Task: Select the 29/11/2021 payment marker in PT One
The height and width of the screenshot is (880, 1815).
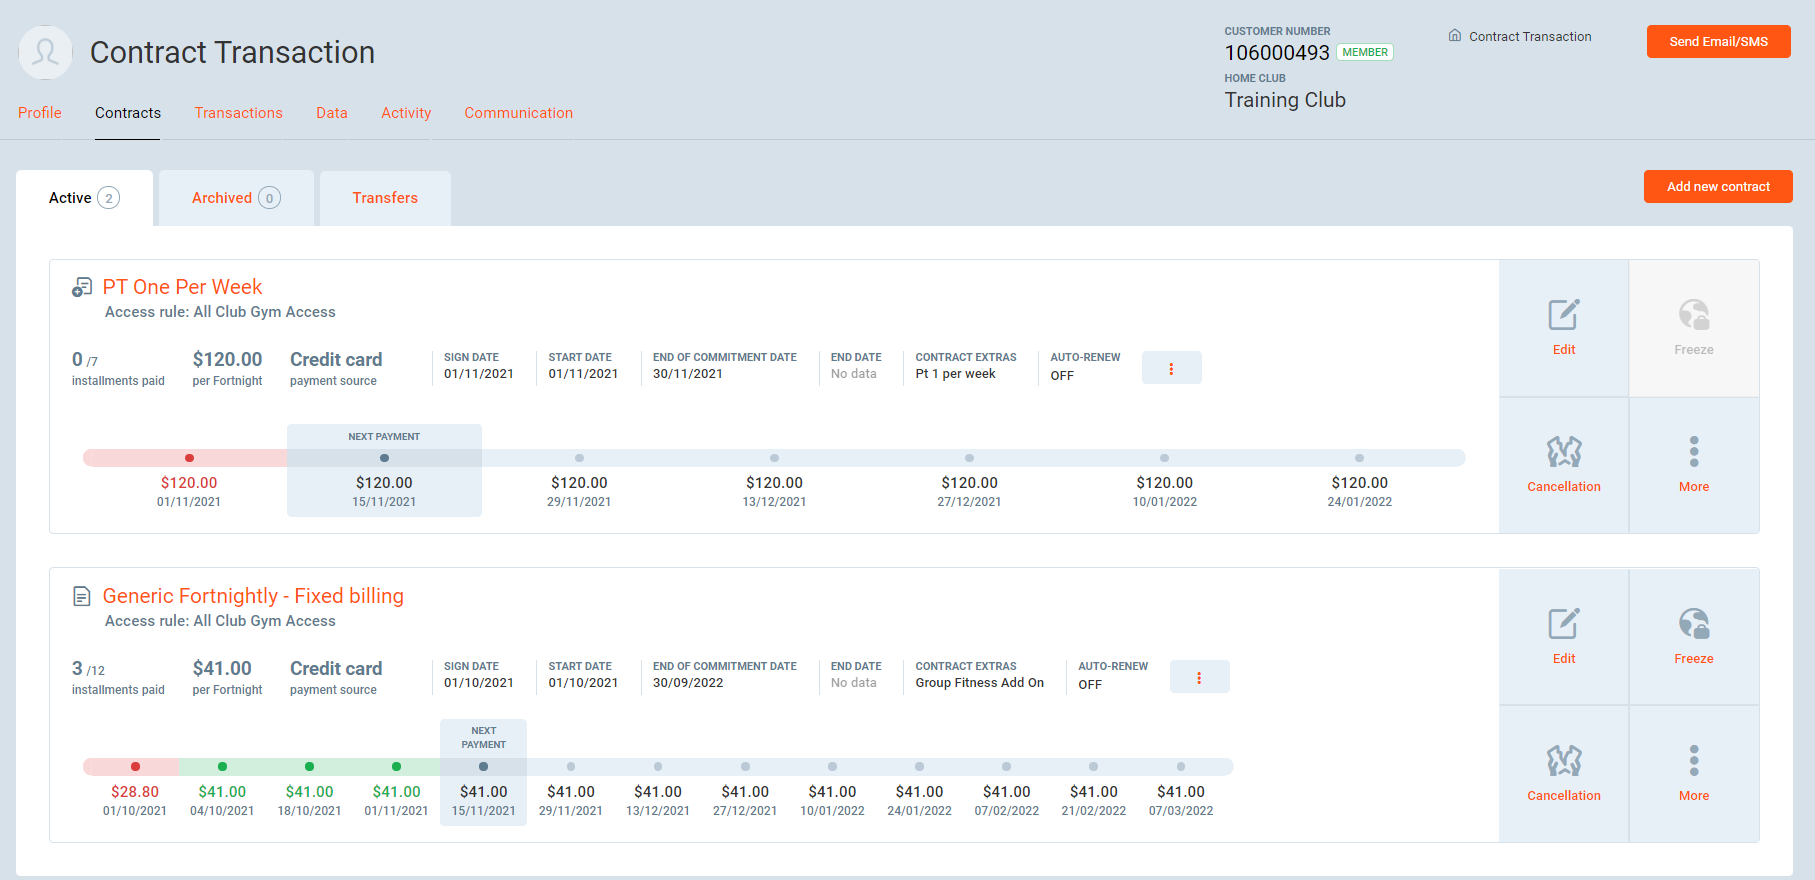Action: click(x=579, y=458)
